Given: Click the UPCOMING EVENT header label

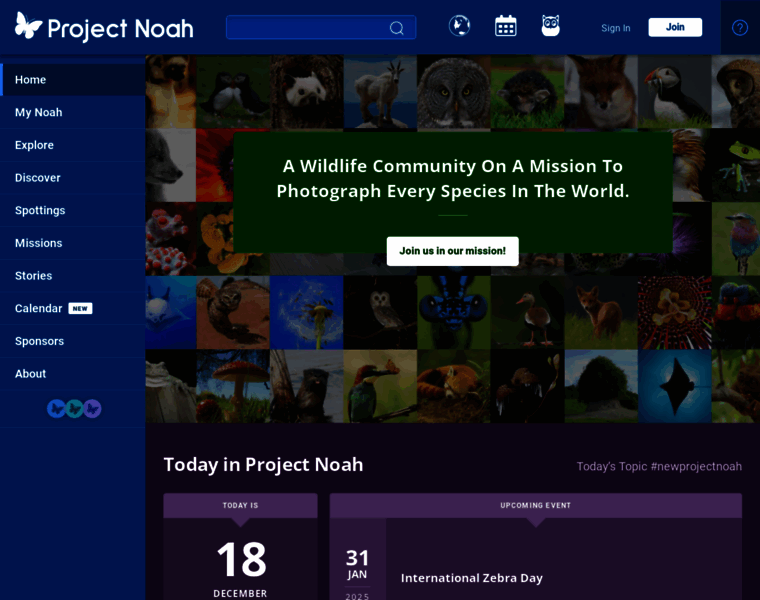Looking at the screenshot, I should (536, 505).
